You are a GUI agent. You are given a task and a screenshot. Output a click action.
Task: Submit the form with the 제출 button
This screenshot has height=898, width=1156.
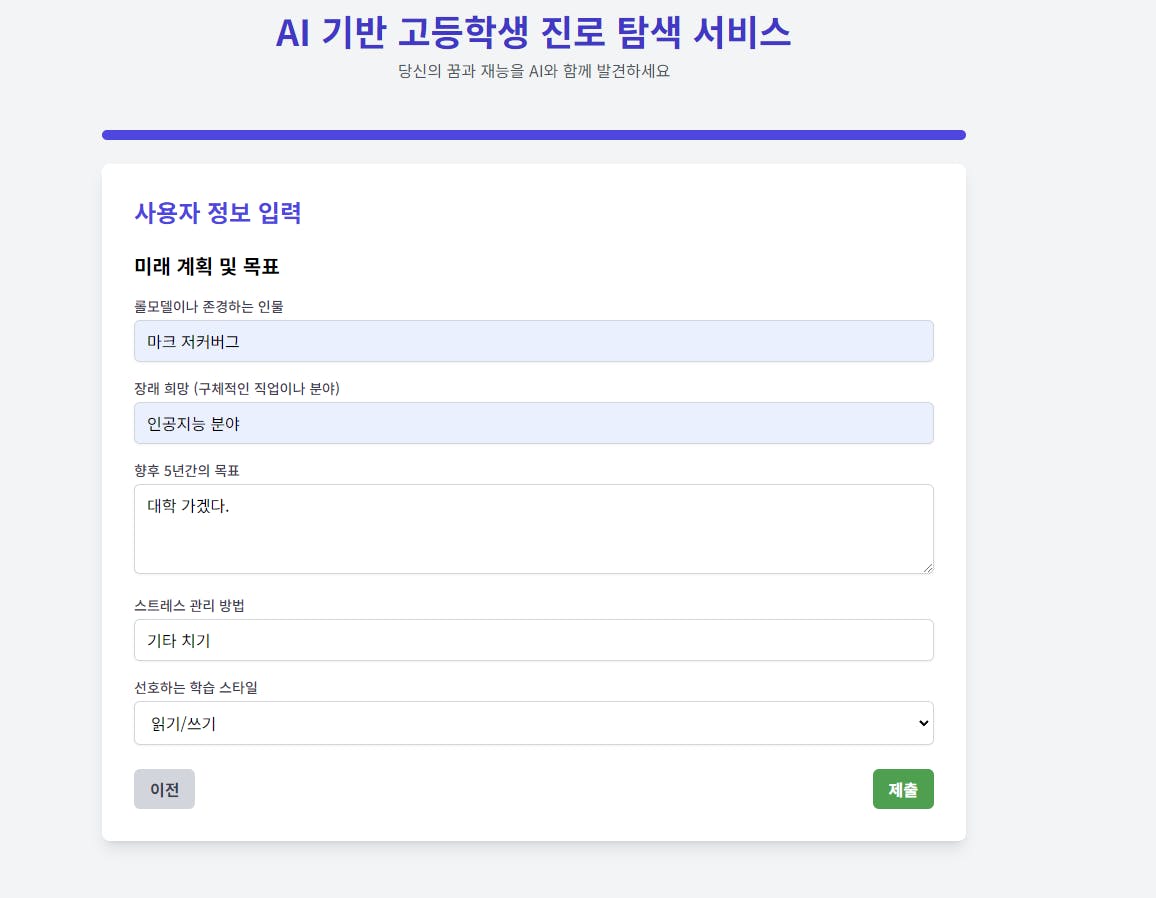[x=903, y=789]
